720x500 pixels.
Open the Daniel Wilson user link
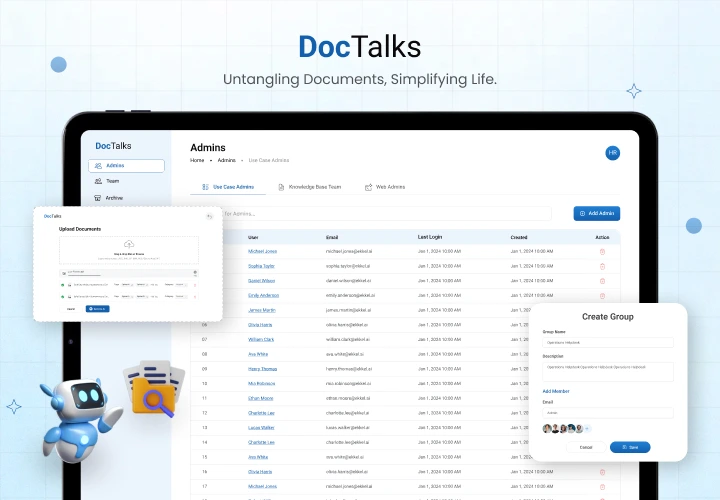(262, 281)
